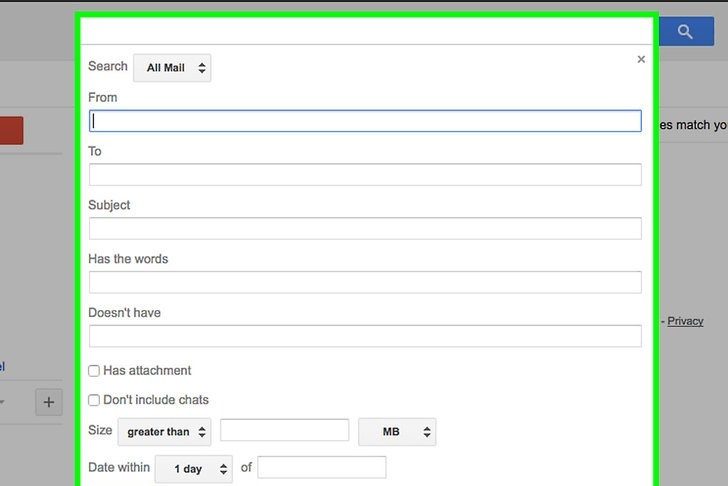
Task: Enable the Has attachment checkbox
Action: tap(94, 371)
